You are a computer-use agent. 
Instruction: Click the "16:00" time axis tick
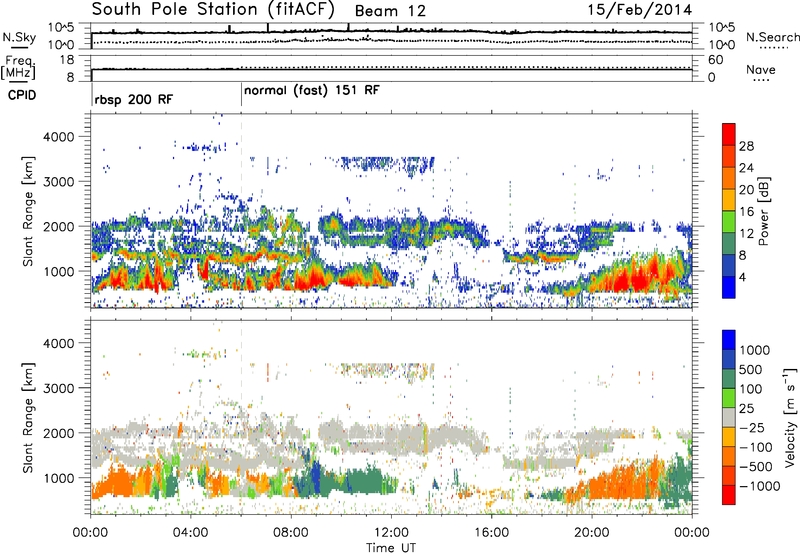[491, 533]
